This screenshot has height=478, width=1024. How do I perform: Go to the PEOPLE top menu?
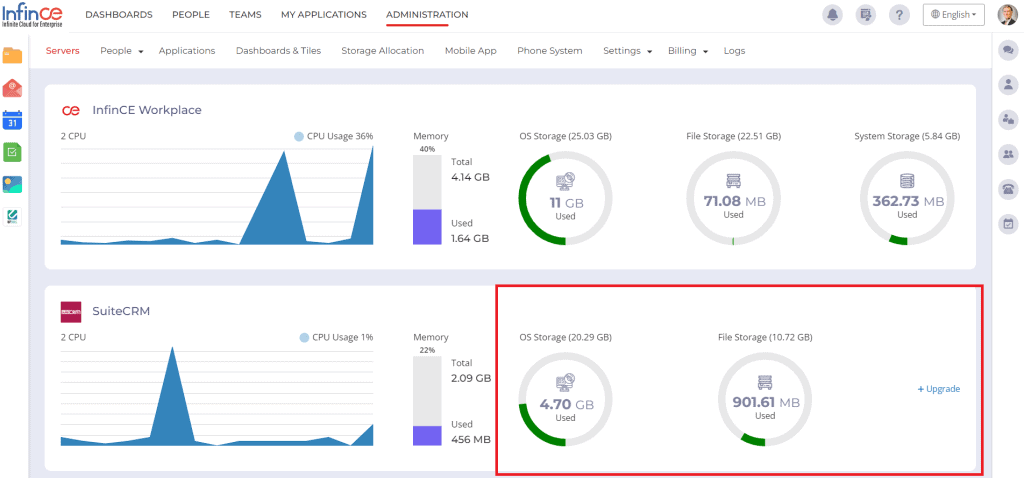click(191, 14)
